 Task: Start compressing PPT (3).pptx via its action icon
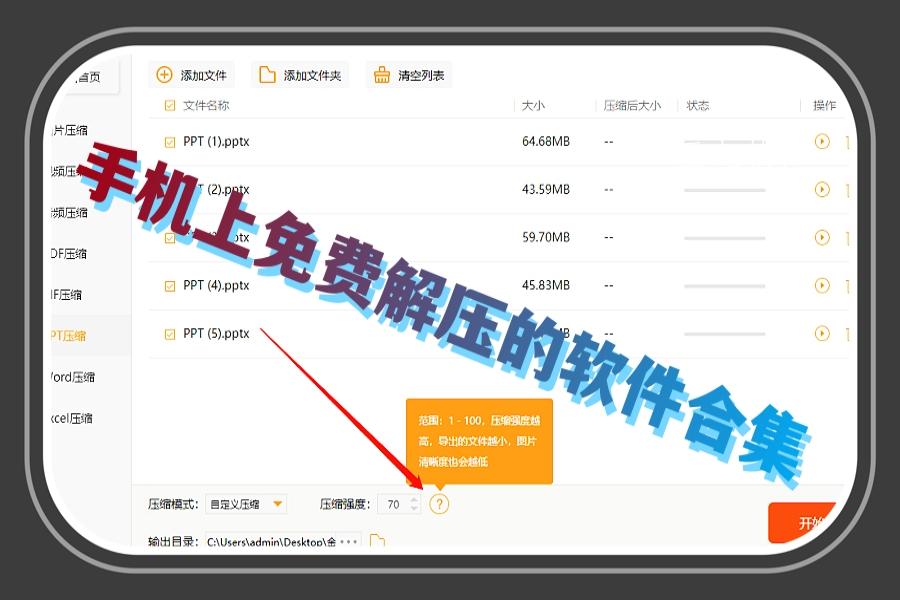(822, 237)
